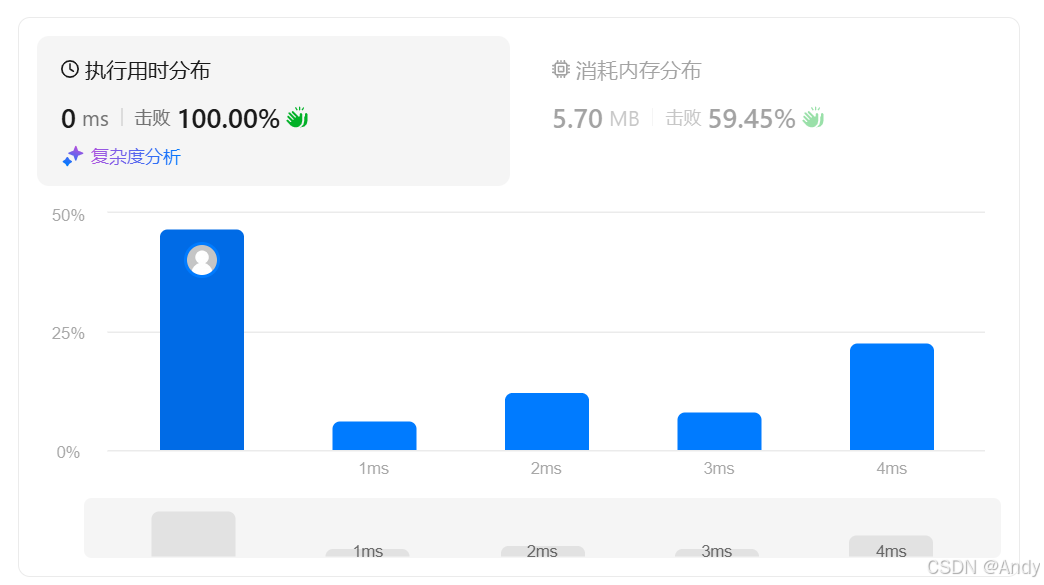Viewport: 1044px width, 585px height.
Task: Click the 1ms label in the gray overview strip
Action: pos(367,552)
